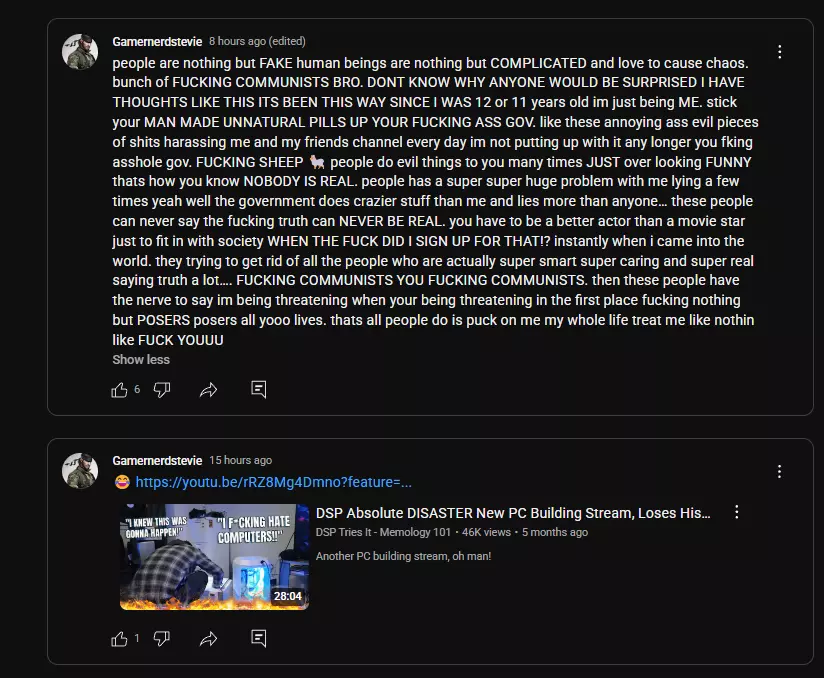Click Gamernerdstevie avatar on first post

coord(80,52)
